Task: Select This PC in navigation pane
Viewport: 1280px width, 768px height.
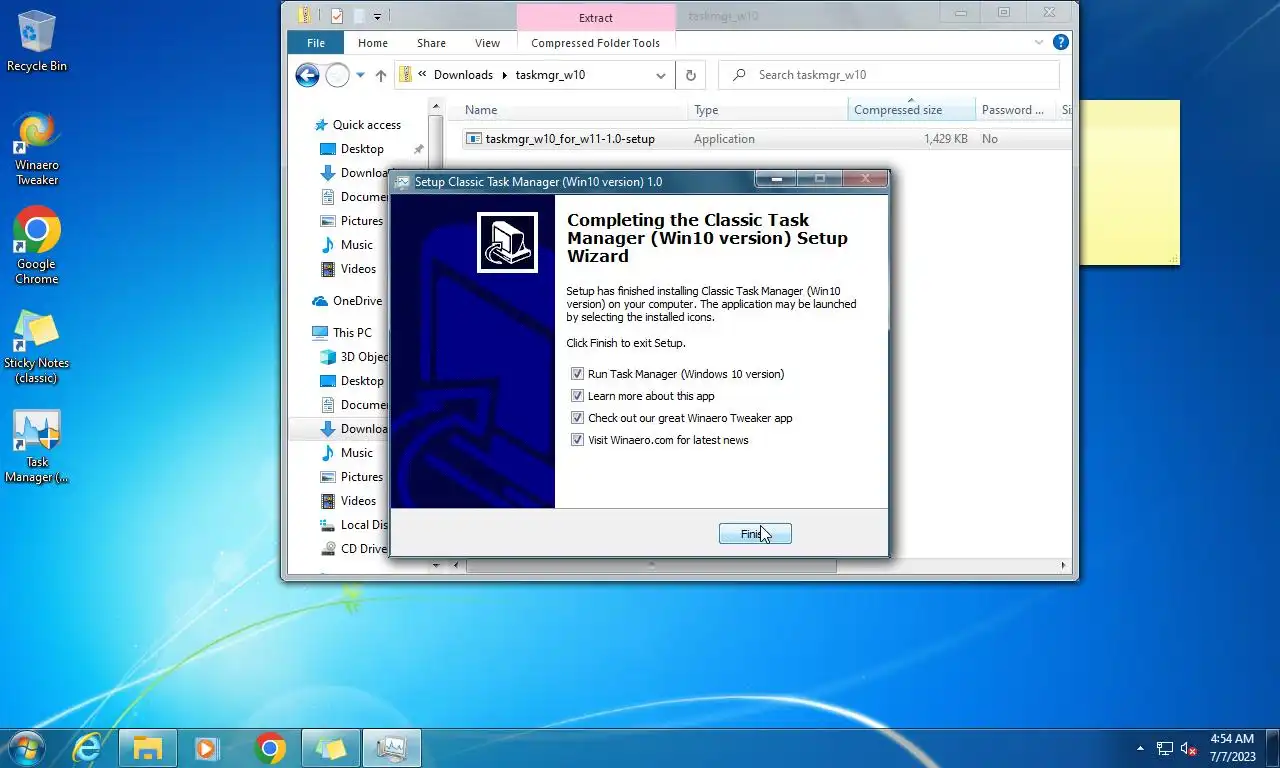Action: (342, 333)
